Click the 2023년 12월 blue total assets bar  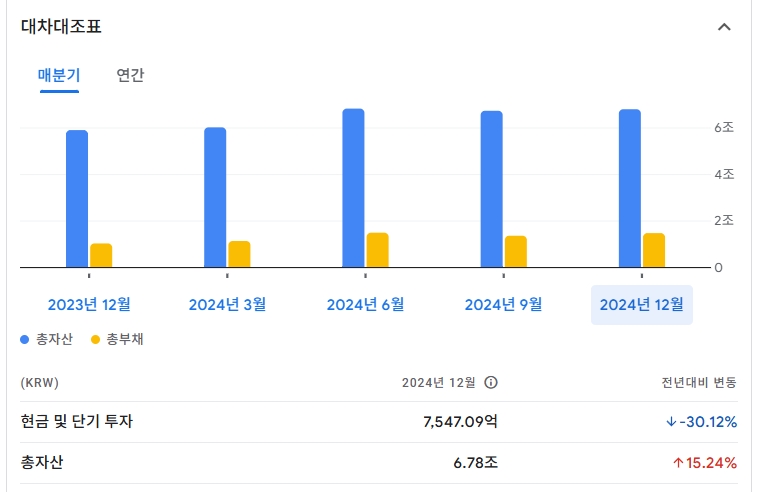(x=77, y=199)
